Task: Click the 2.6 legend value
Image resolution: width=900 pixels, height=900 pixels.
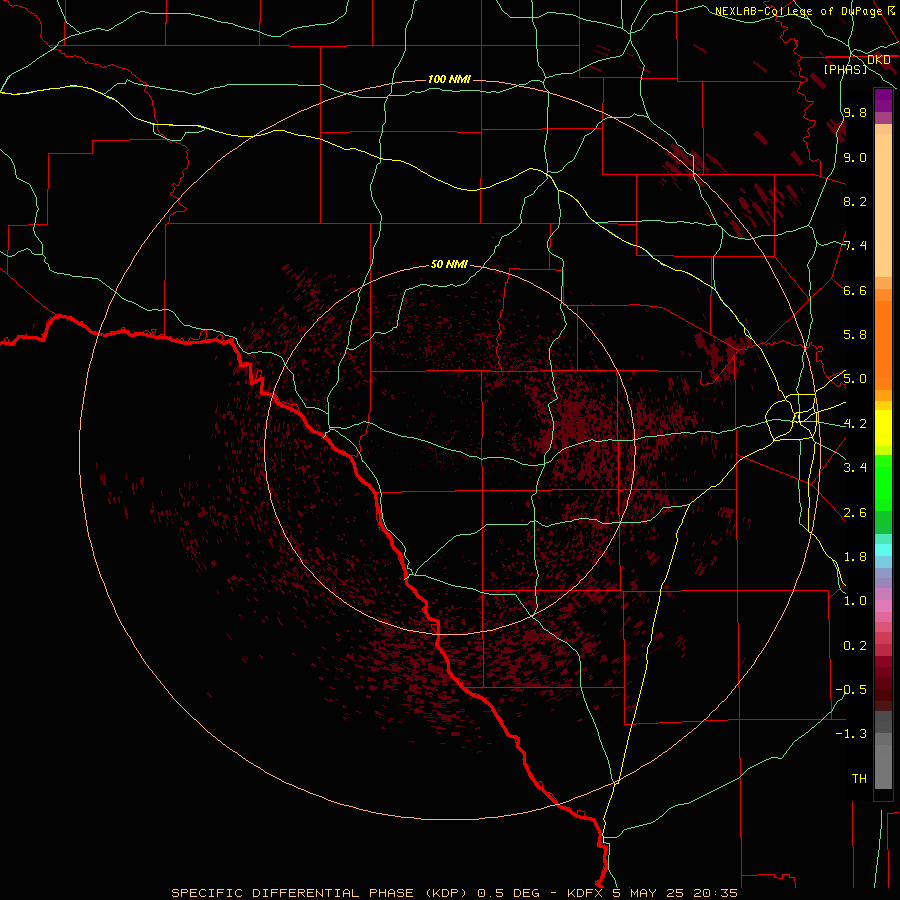Action: pyautogui.click(x=855, y=513)
